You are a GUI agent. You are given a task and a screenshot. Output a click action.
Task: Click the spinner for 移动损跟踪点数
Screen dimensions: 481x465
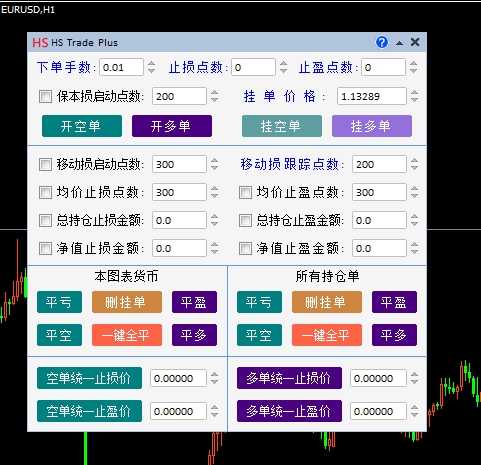(414, 164)
